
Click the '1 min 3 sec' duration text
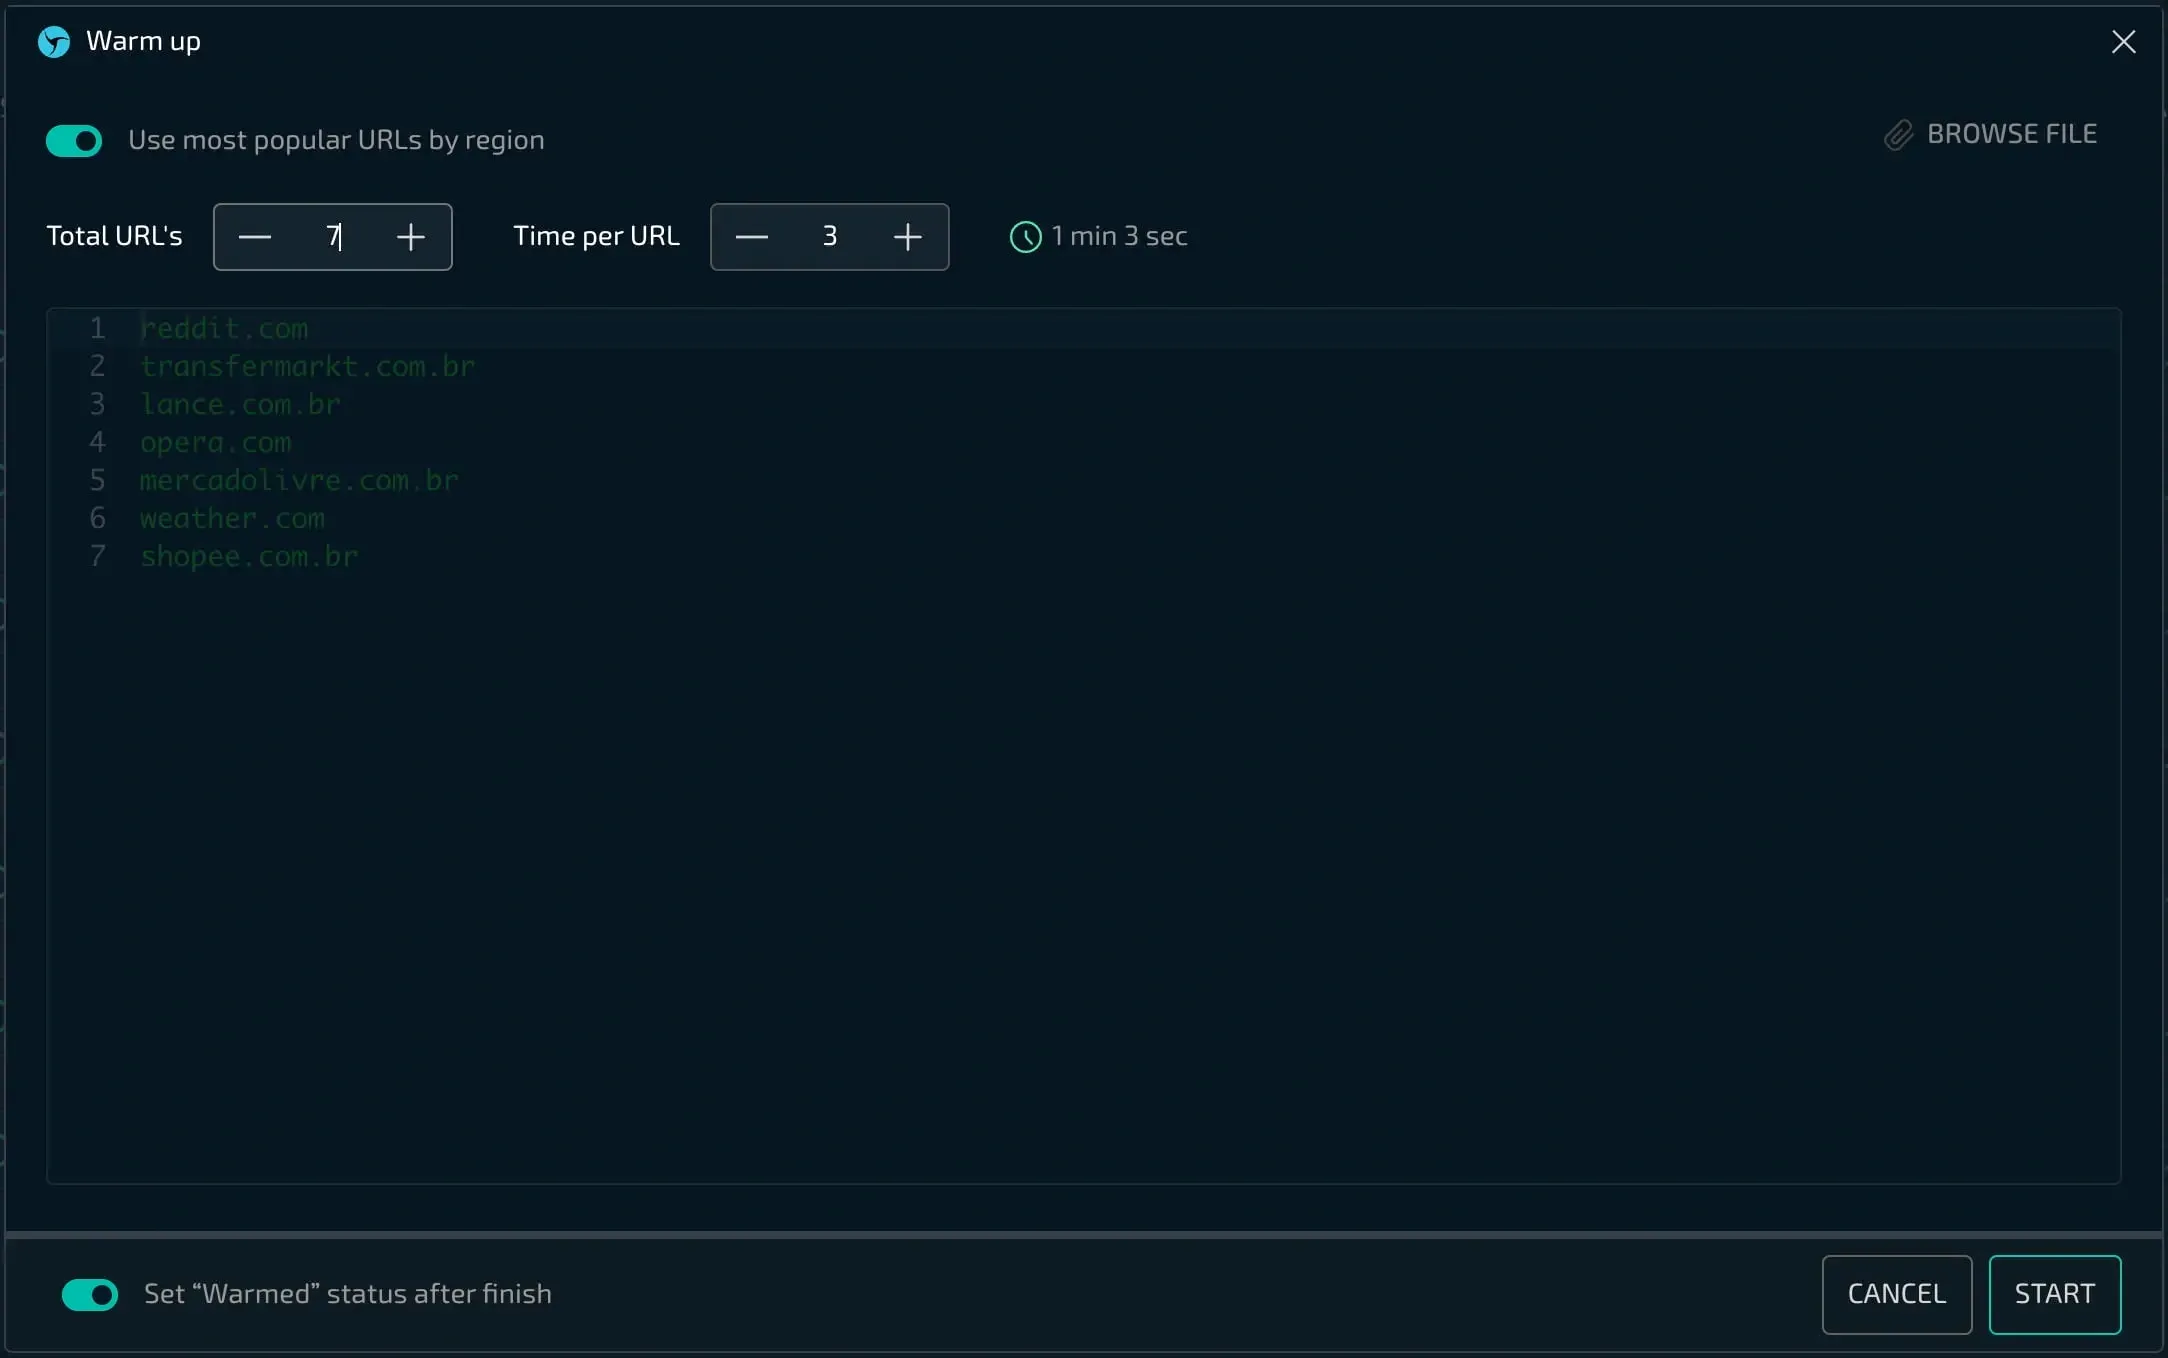[x=1119, y=236]
